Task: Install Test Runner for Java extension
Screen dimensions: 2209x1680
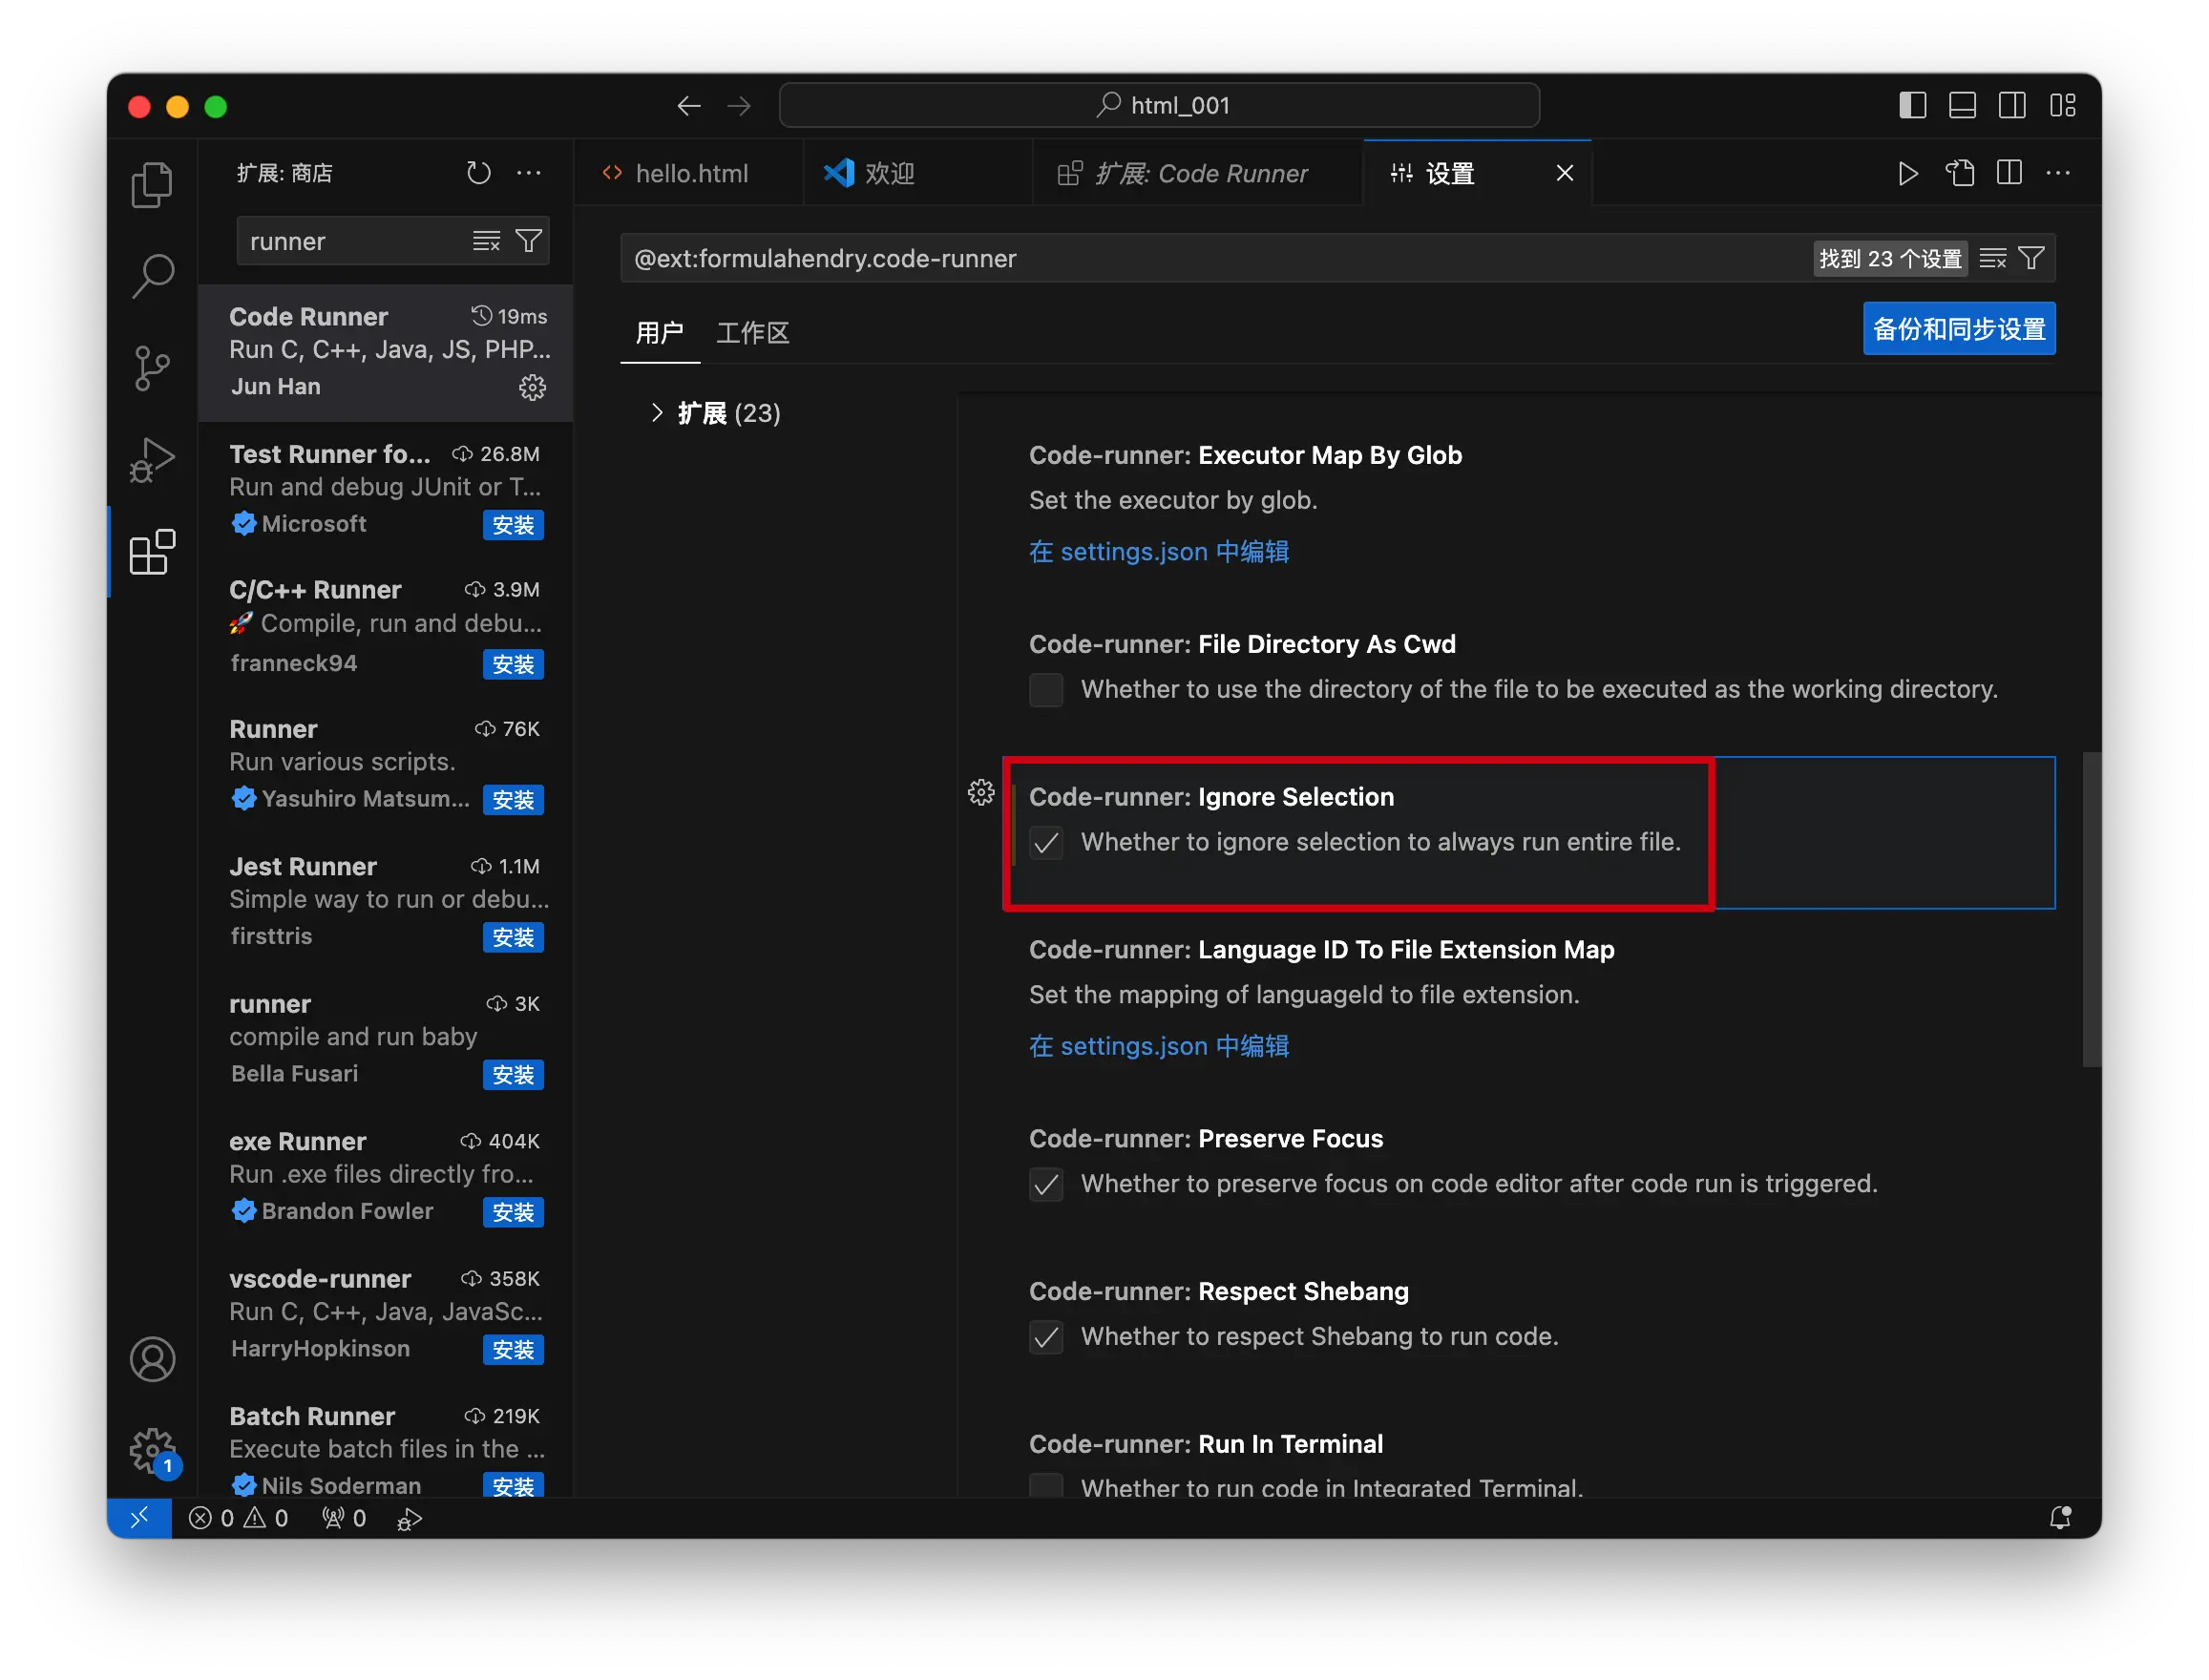Action: pos(513,525)
